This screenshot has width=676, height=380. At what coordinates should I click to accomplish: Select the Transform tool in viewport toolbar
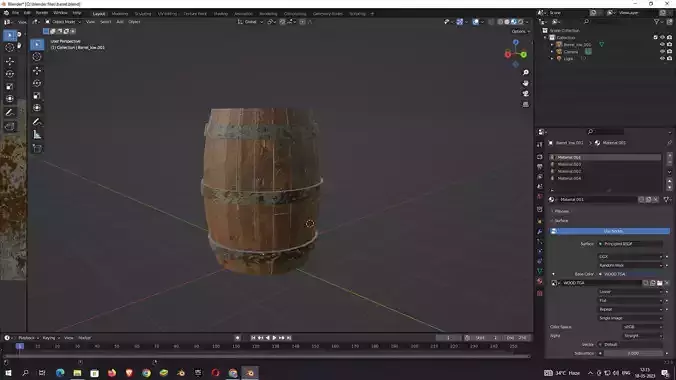click(37, 108)
